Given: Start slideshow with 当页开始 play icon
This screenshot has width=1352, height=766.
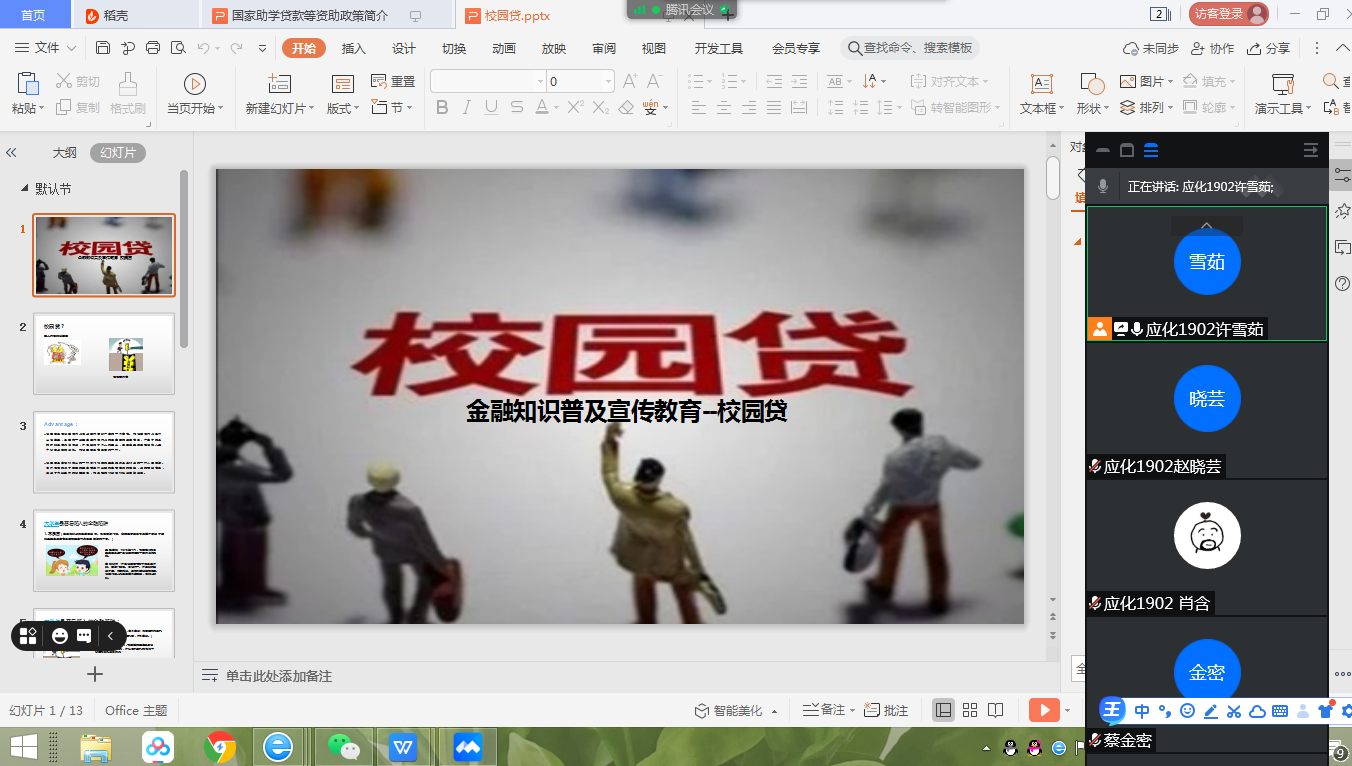Looking at the screenshot, I should pyautogui.click(x=194, y=85).
